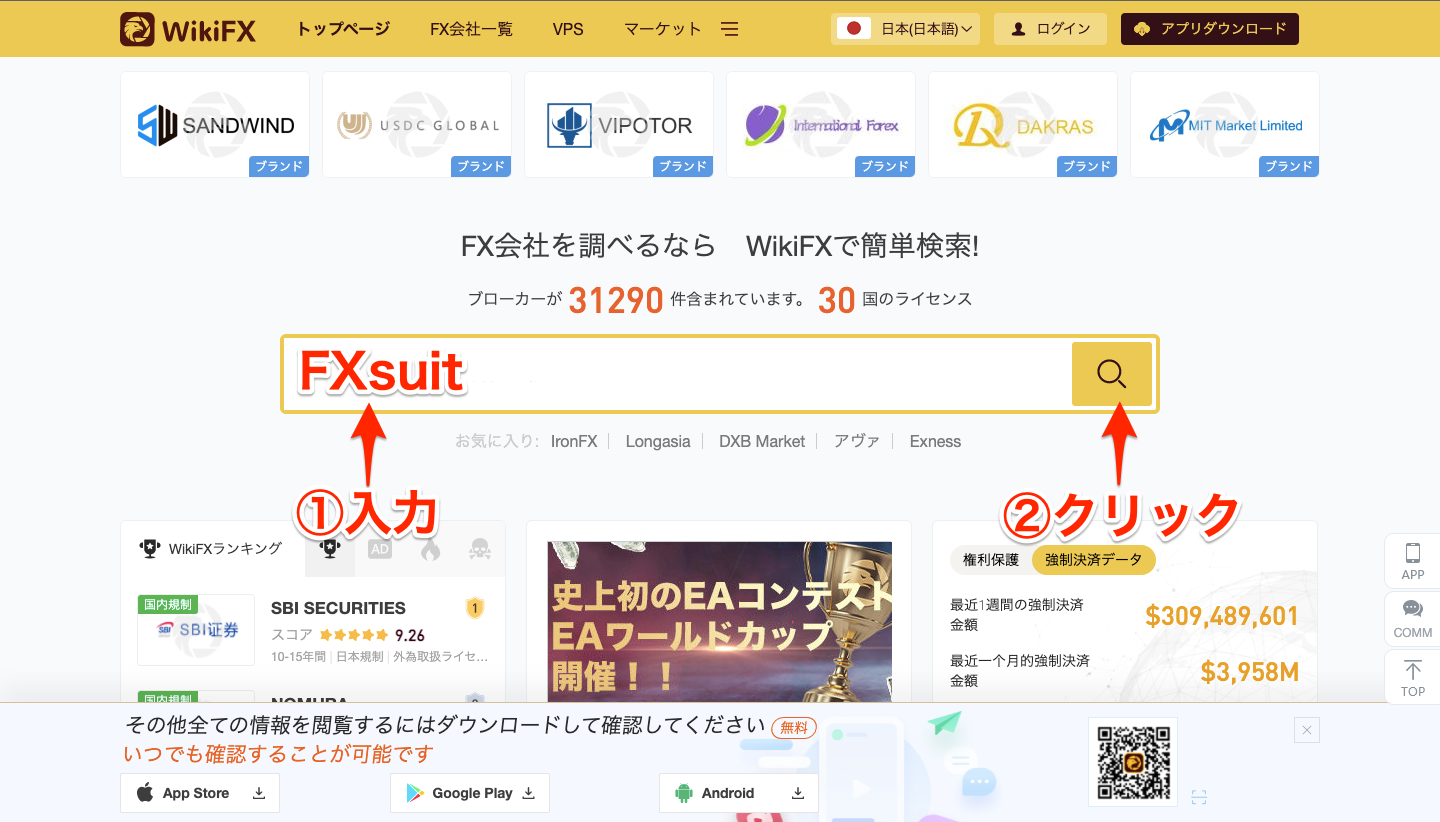Open the COMM chat sidebar icon
This screenshot has width=1440, height=822.
coord(1413,619)
